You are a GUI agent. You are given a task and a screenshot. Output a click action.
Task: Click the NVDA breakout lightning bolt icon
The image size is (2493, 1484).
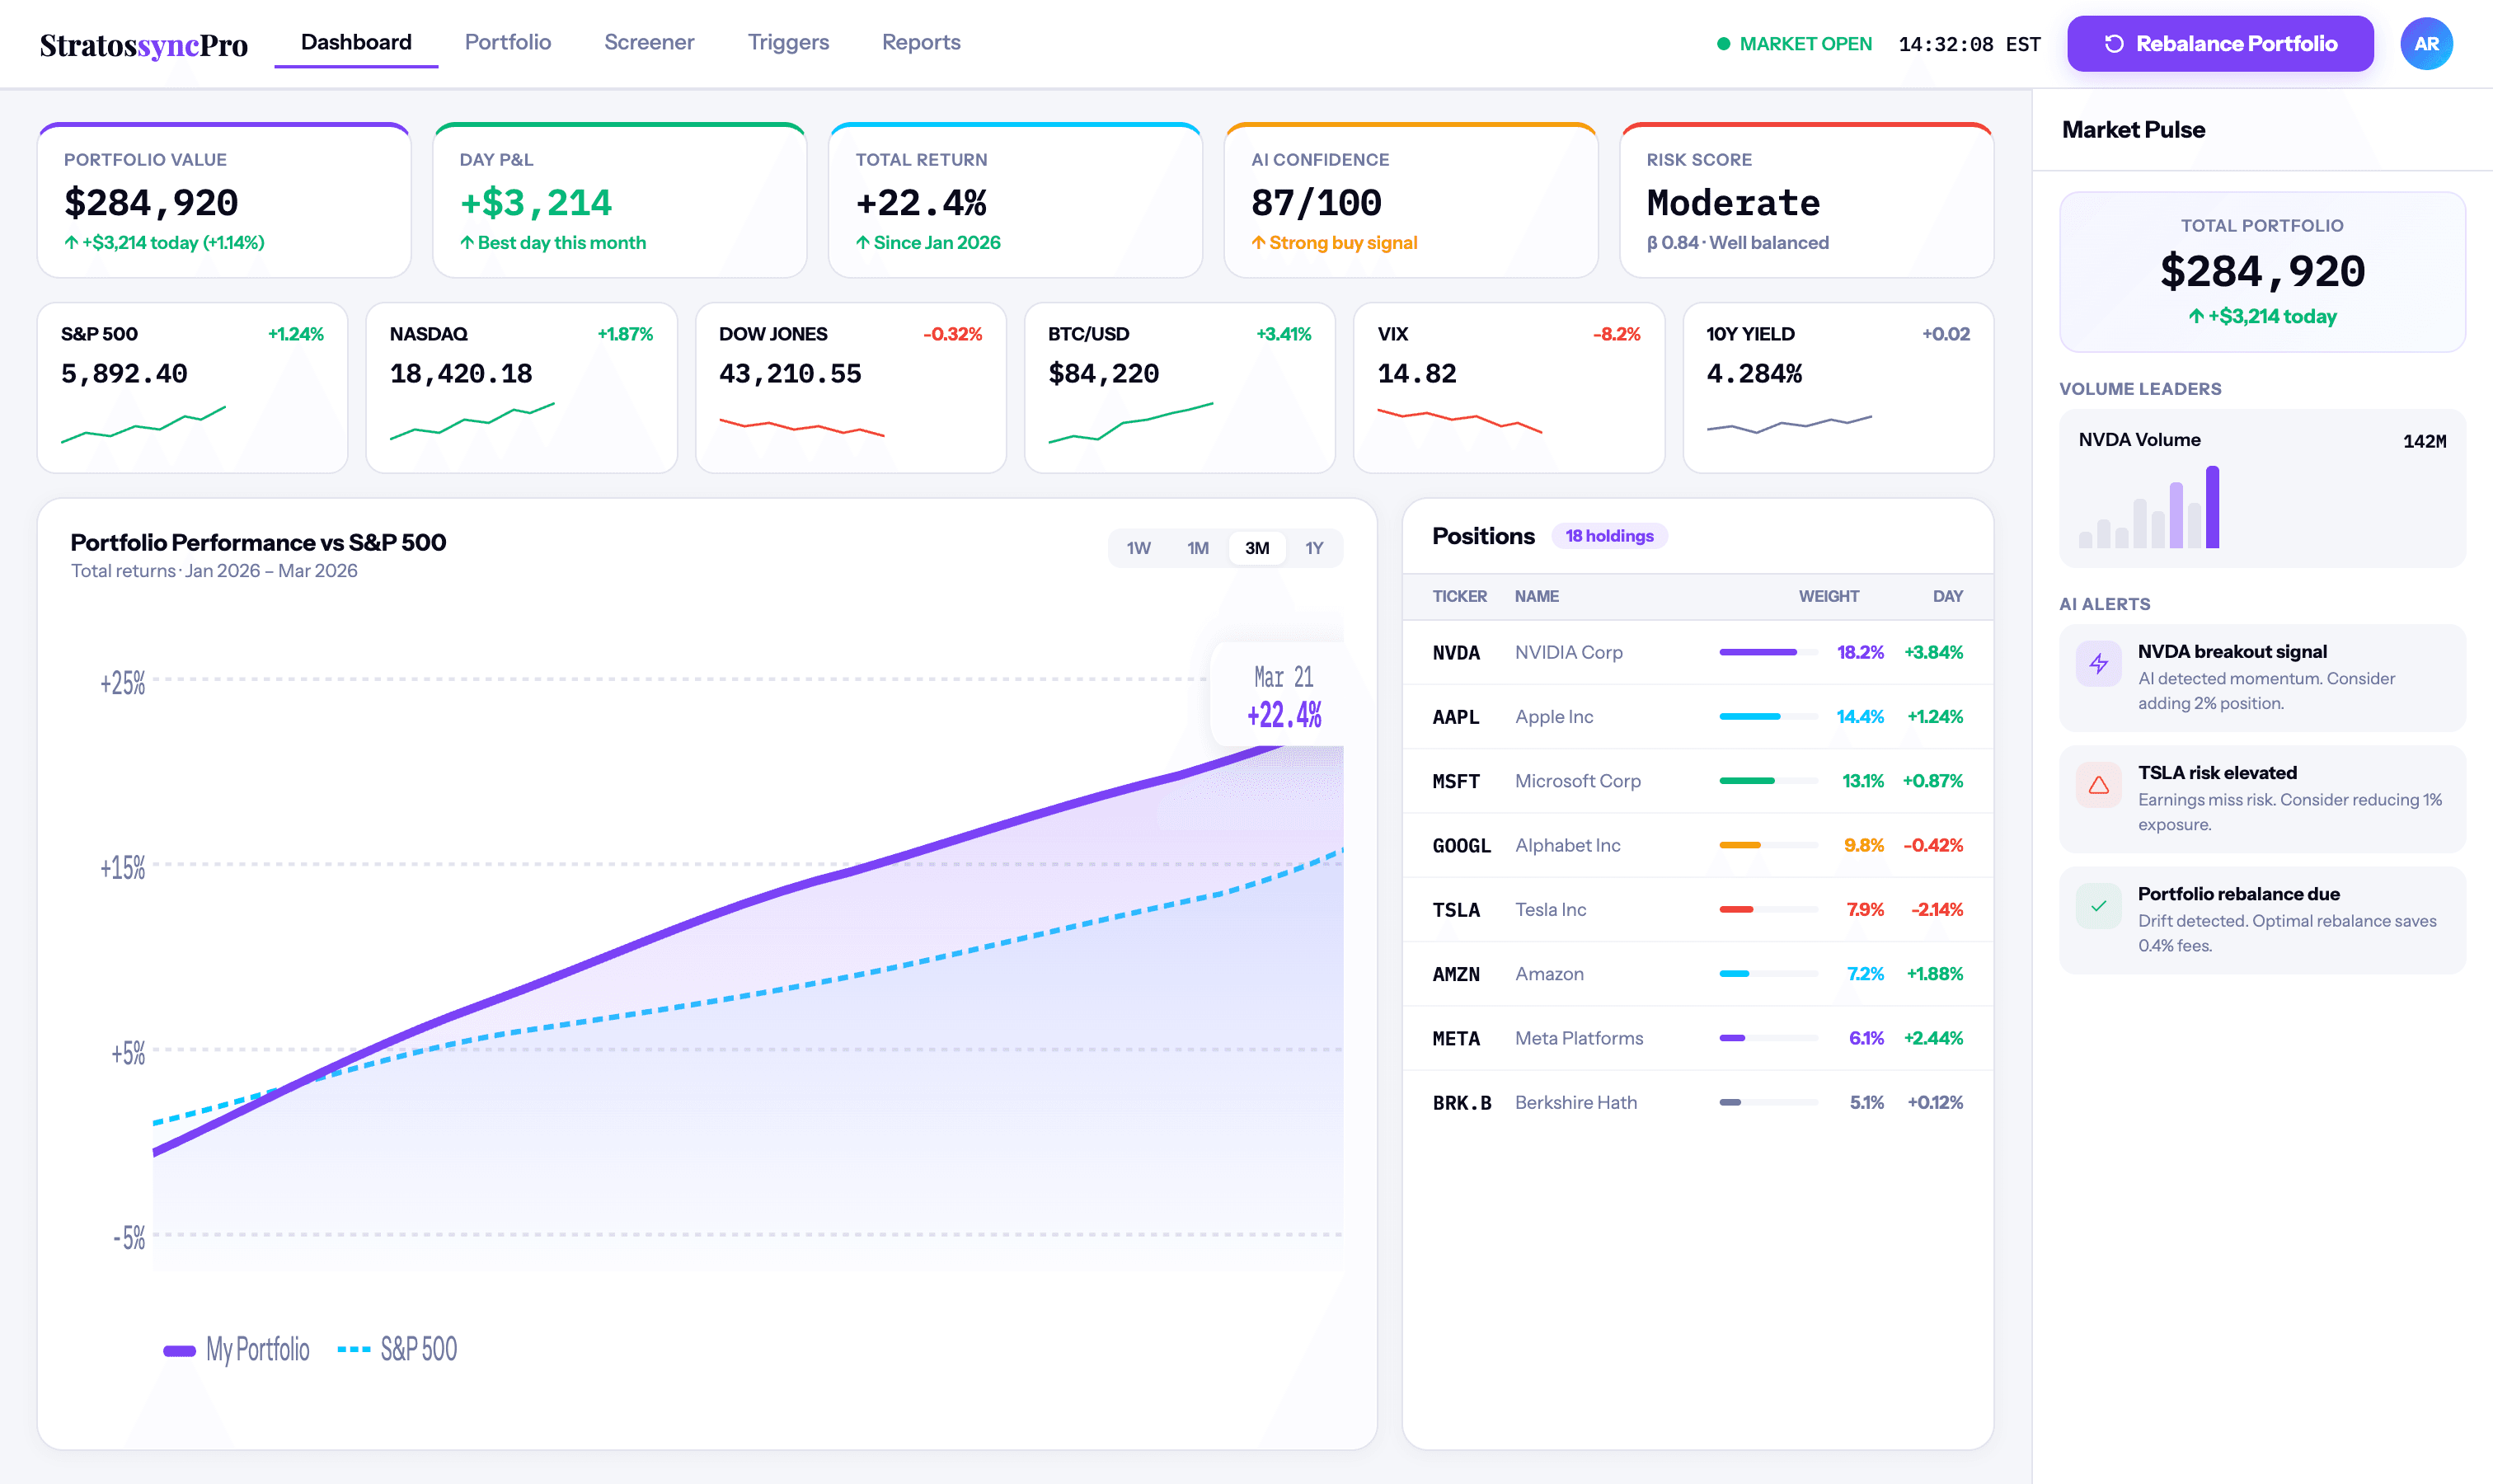2098,664
